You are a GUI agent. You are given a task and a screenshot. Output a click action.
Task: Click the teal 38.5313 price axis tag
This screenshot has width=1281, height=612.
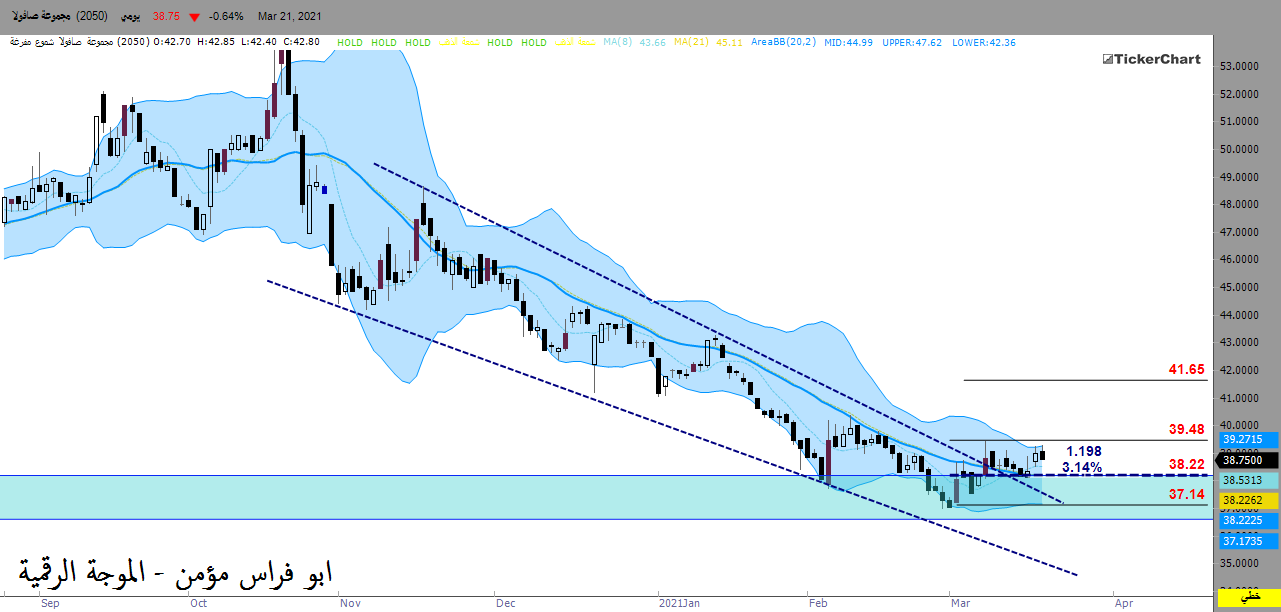tap(1245, 480)
